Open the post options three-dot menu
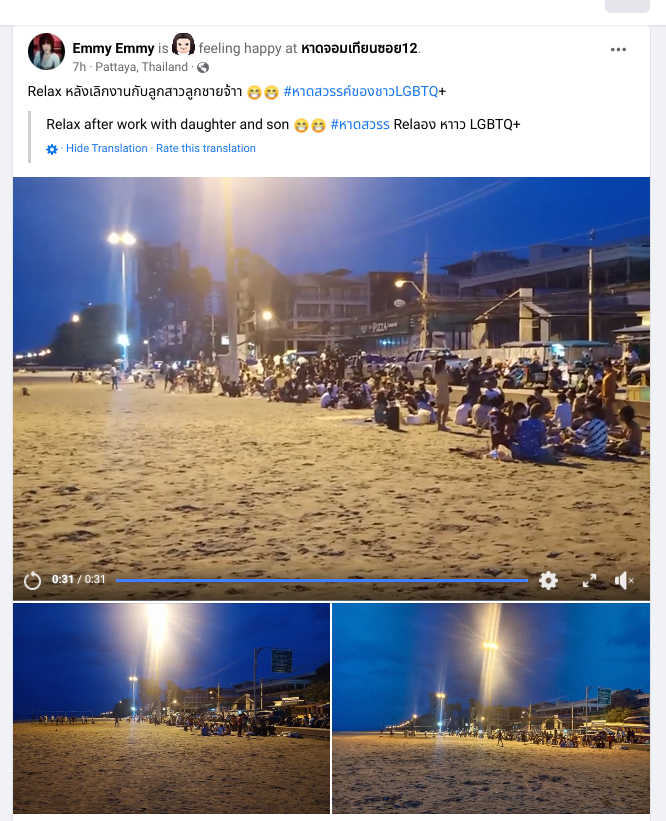This screenshot has width=666, height=821. 618,49
